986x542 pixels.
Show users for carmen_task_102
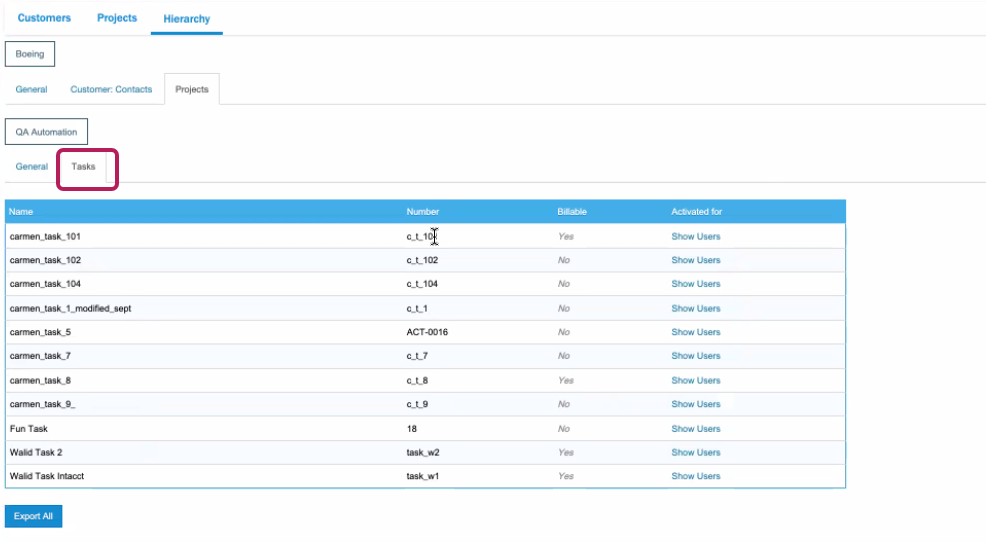point(695,261)
